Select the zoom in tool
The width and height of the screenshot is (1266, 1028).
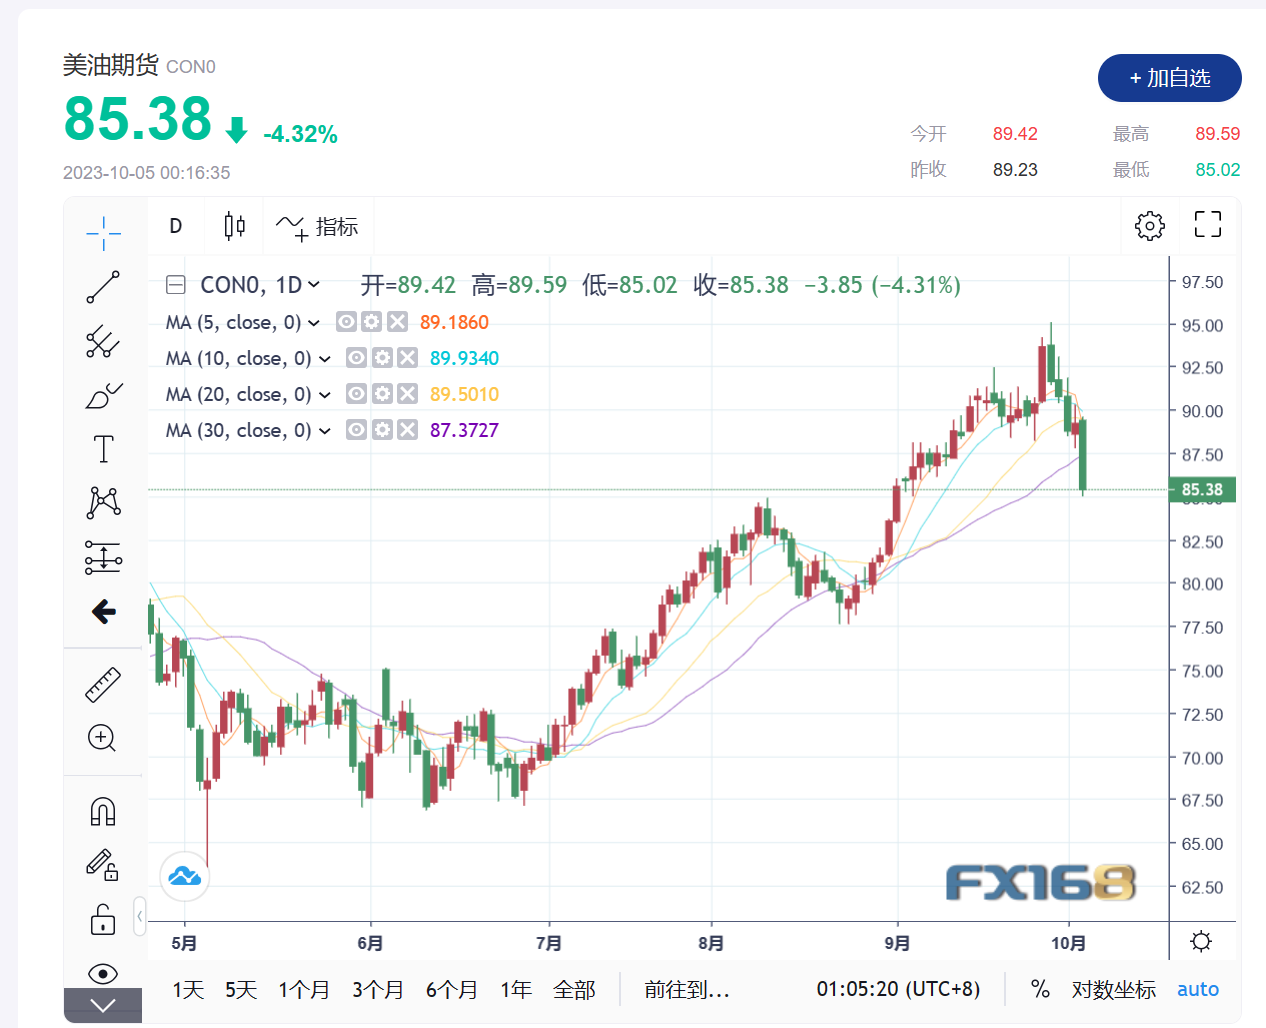point(103,738)
